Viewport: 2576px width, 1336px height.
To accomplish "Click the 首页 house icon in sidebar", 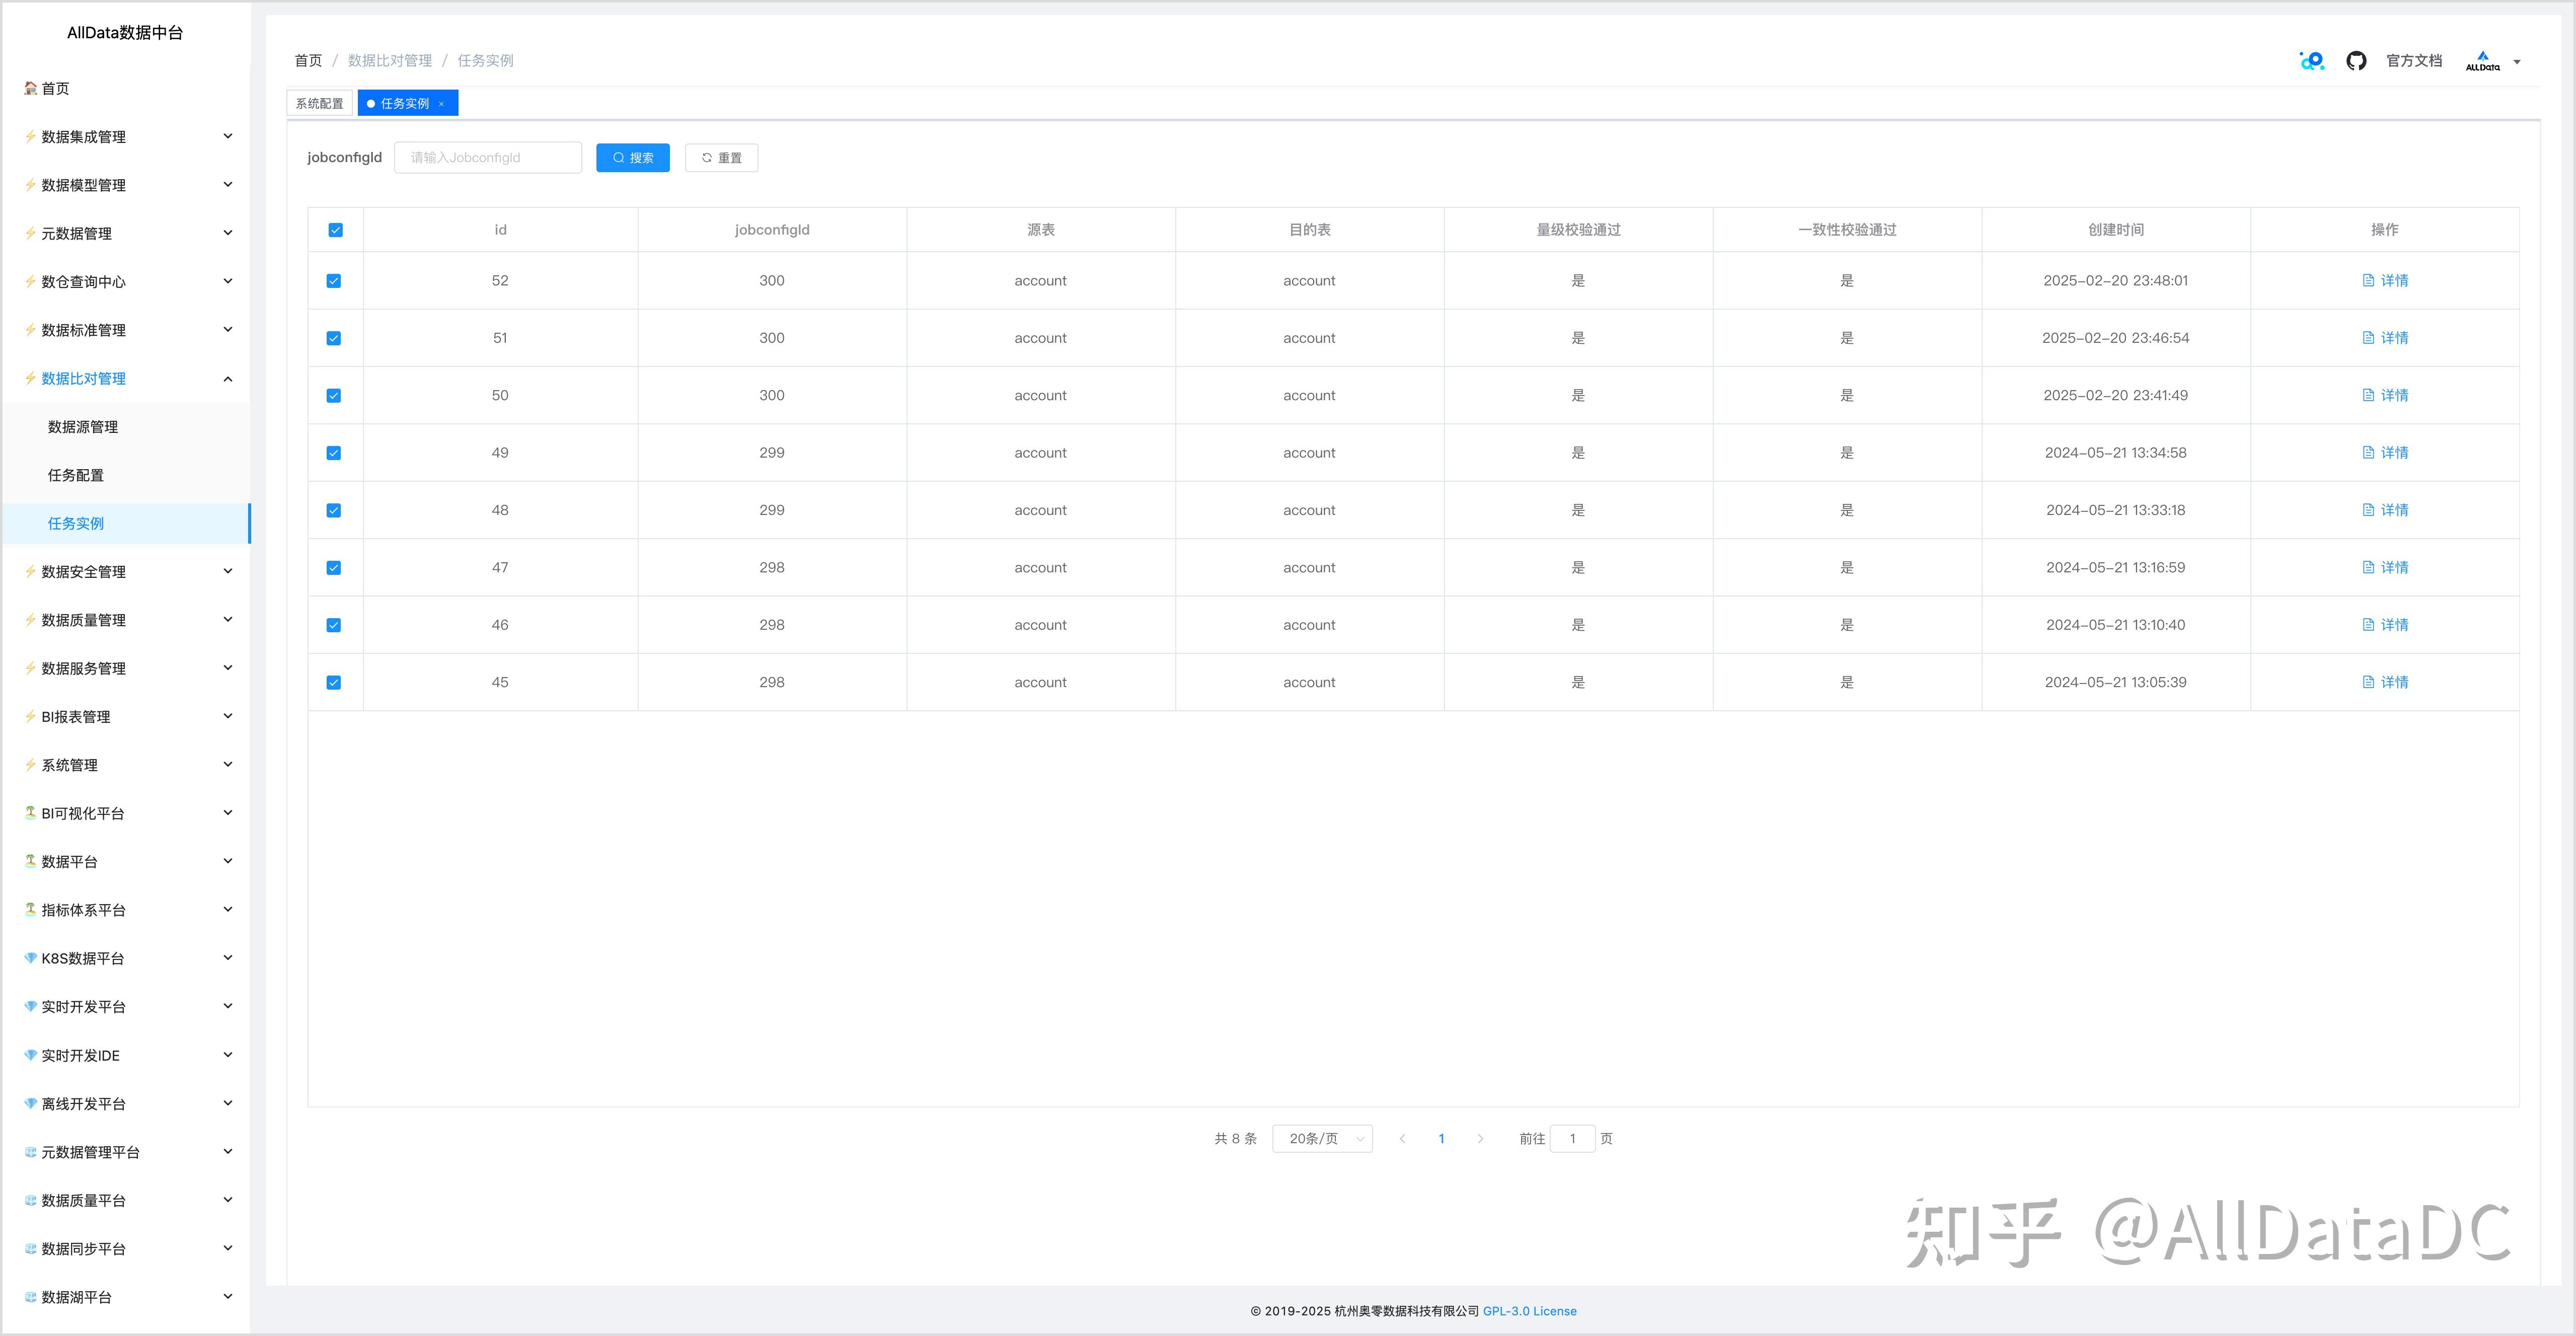I will tap(30, 88).
